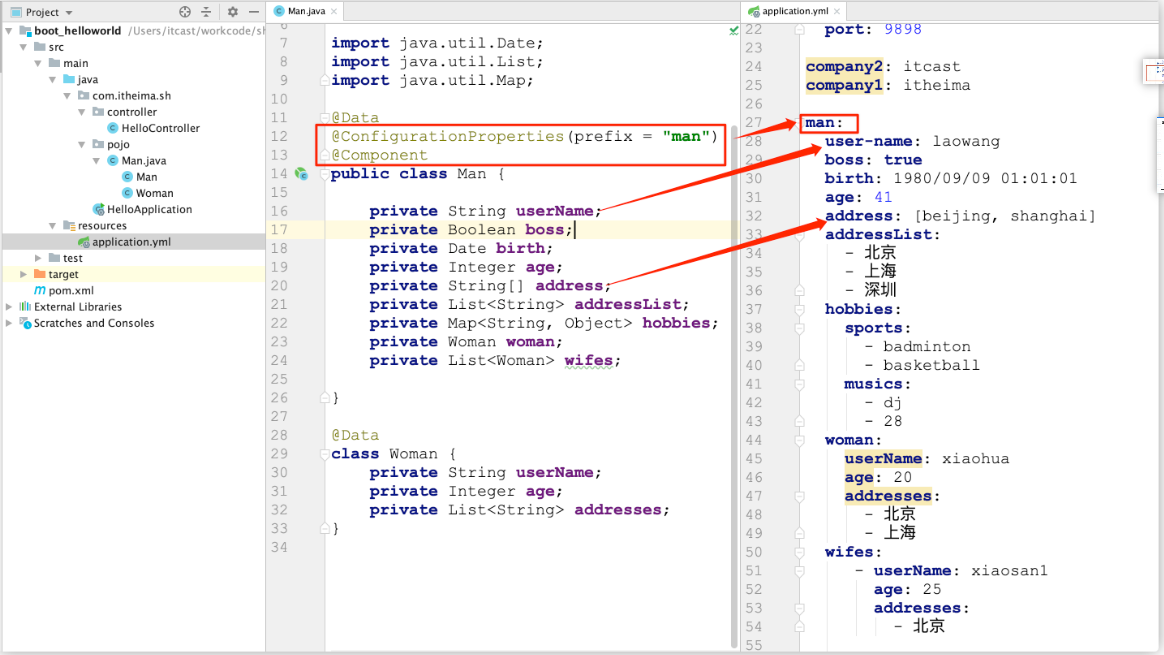Click the xiaosan1 value in yml

click(x=1010, y=571)
